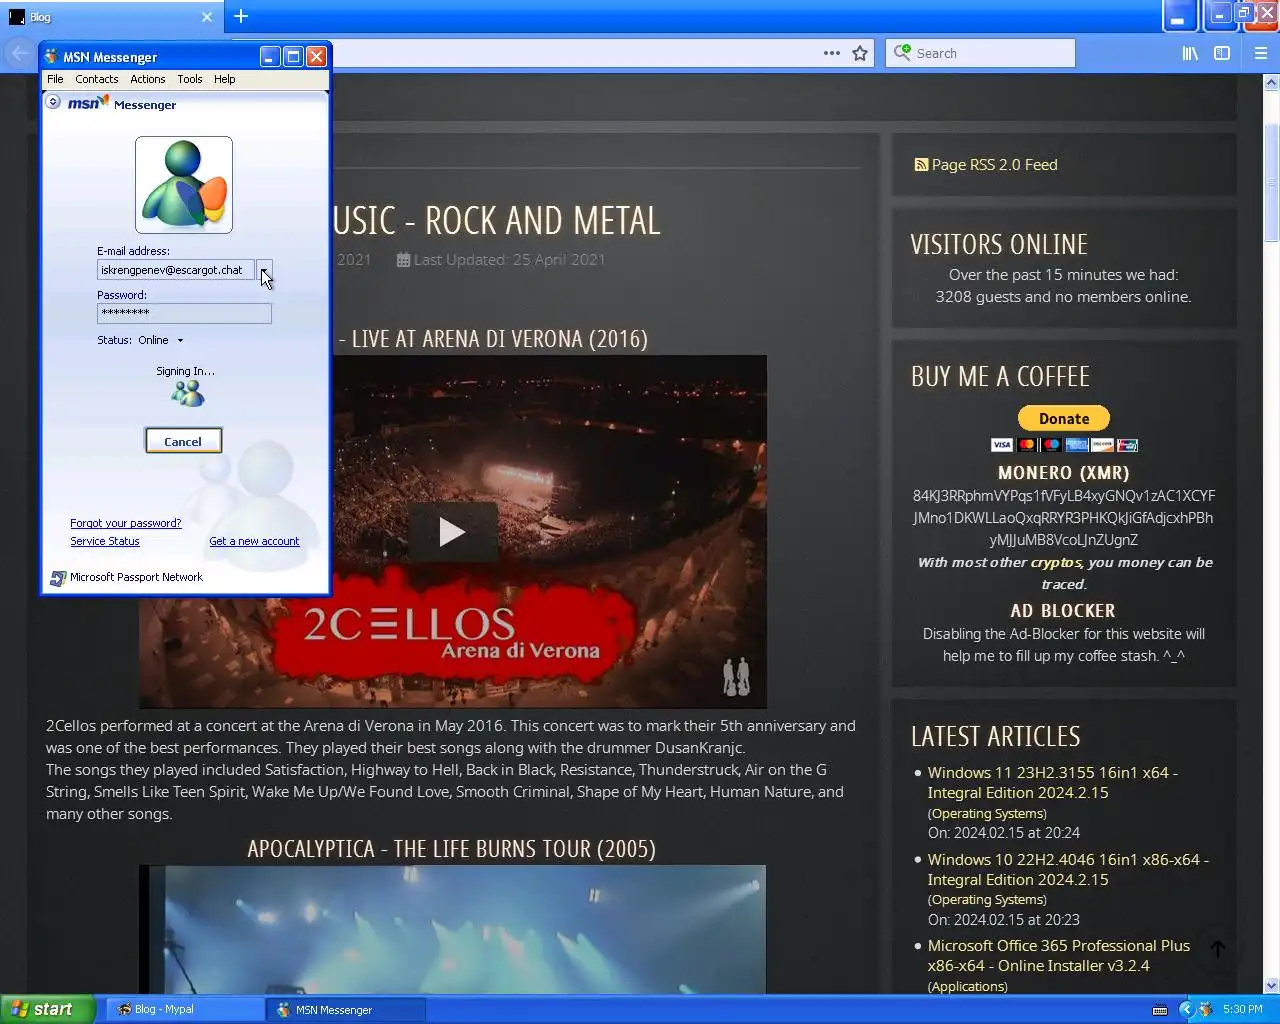Open the Get a new account link
1280x1024 pixels.
[x=254, y=541]
